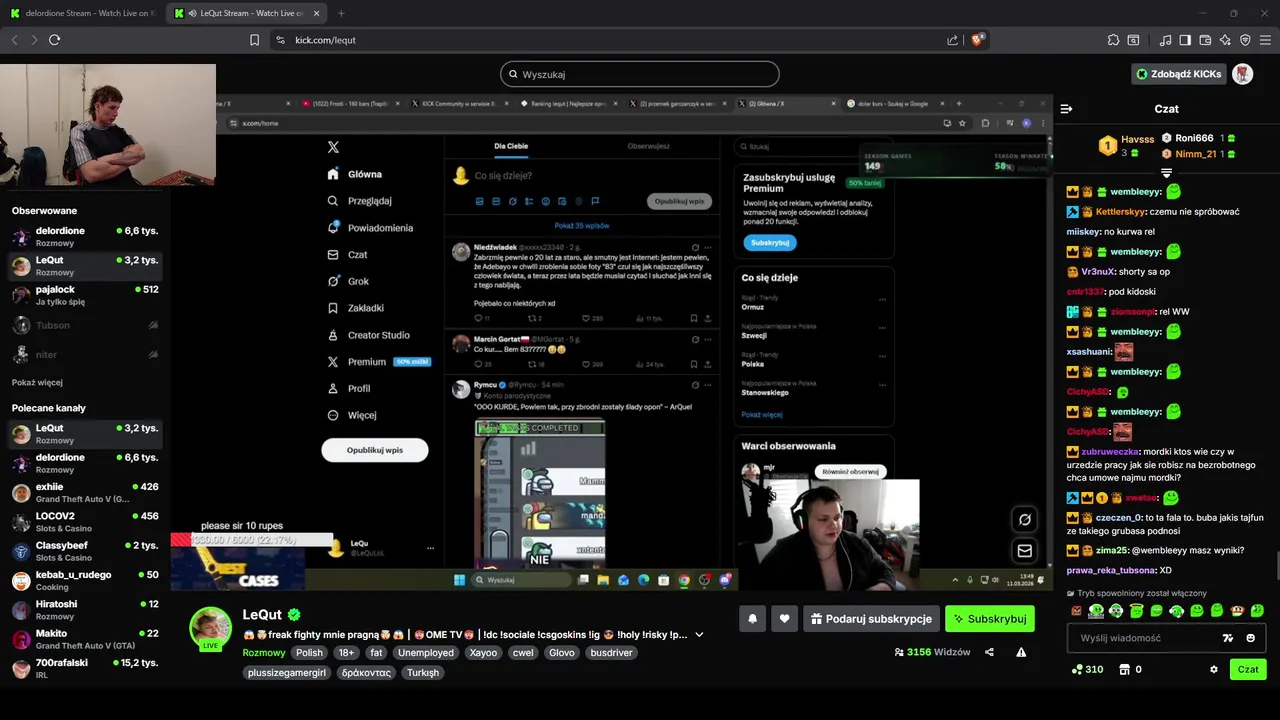Expand the stream title chevron
The image size is (1280, 720).
[699, 635]
